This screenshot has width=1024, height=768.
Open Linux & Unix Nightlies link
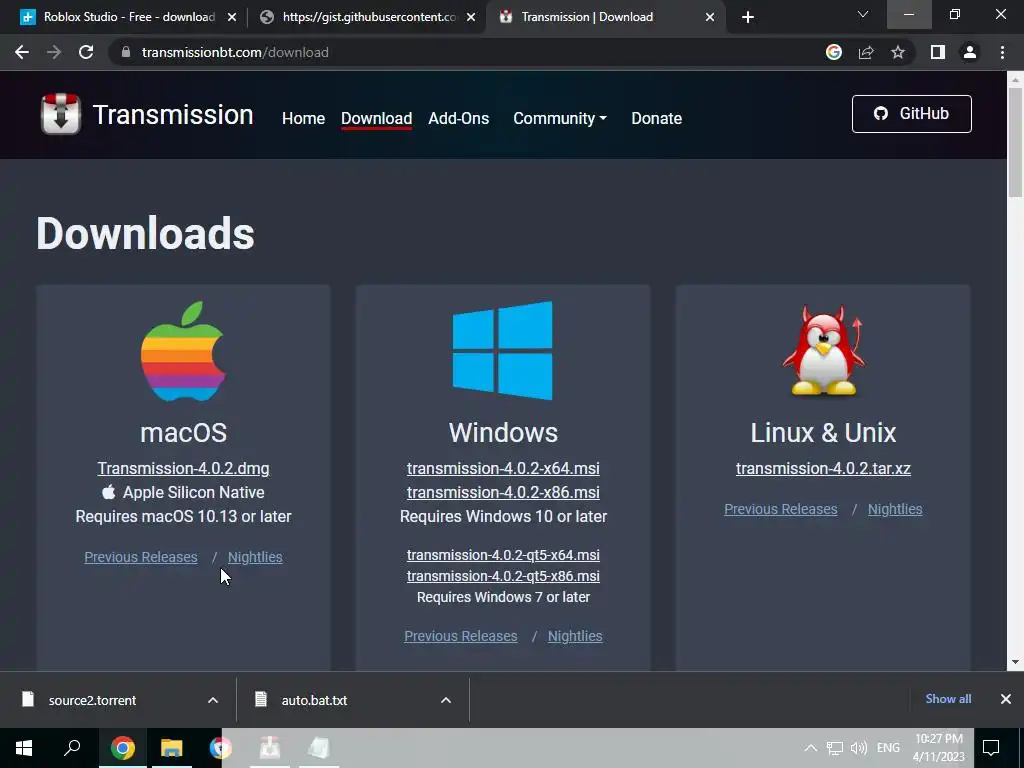pyautogui.click(x=895, y=509)
